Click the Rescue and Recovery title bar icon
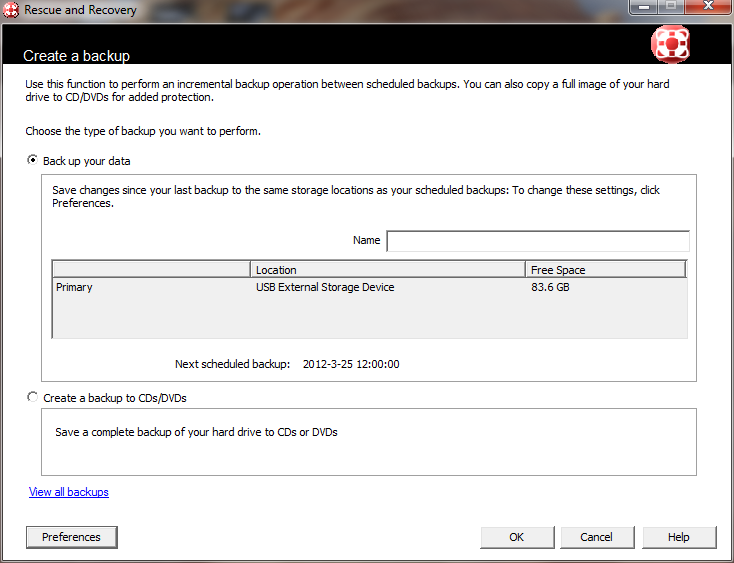 click(x=12, y=10)
